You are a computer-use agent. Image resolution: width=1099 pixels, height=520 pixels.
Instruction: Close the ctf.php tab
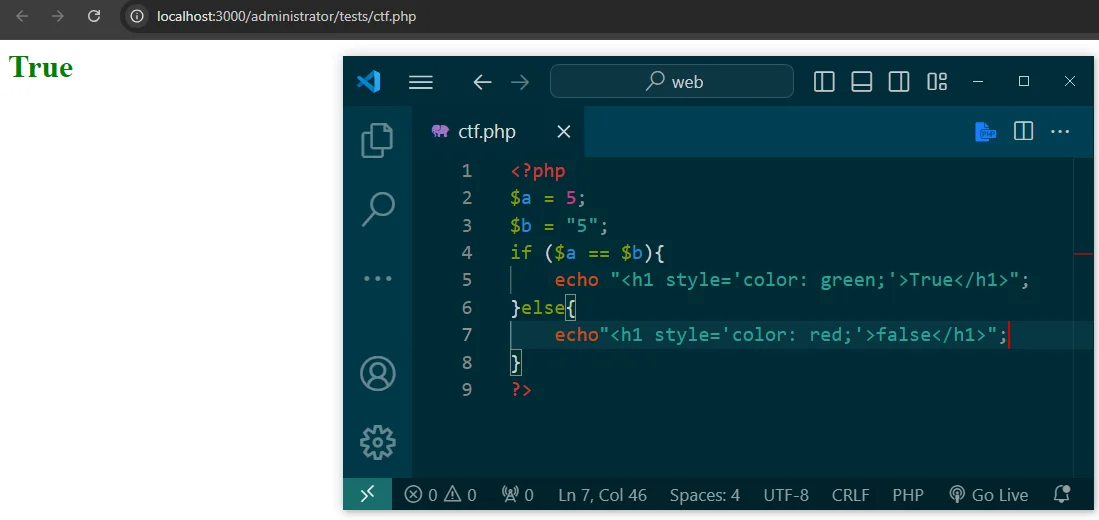[x=564, y=132]
